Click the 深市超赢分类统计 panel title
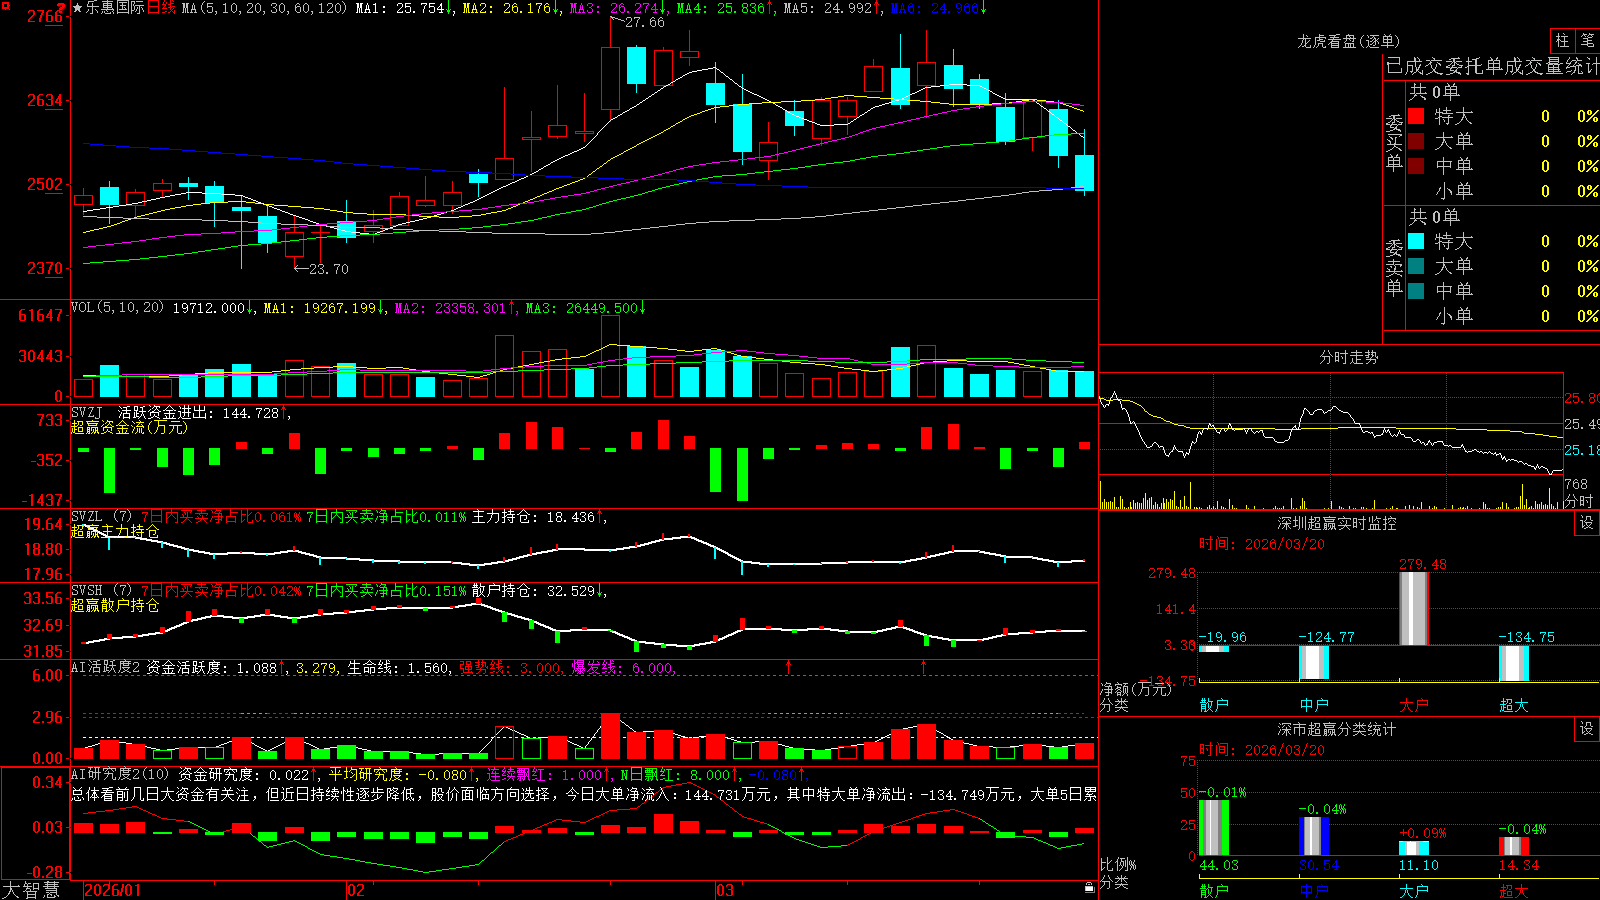This screenshot has height=900, width=1600. click(x=1336, y=729)
